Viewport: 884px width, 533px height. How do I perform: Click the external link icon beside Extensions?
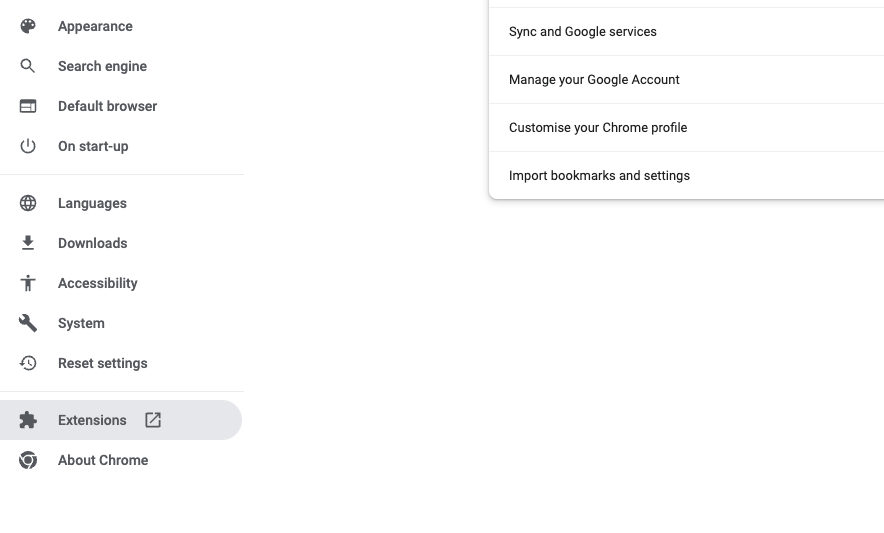click(153, 420)
